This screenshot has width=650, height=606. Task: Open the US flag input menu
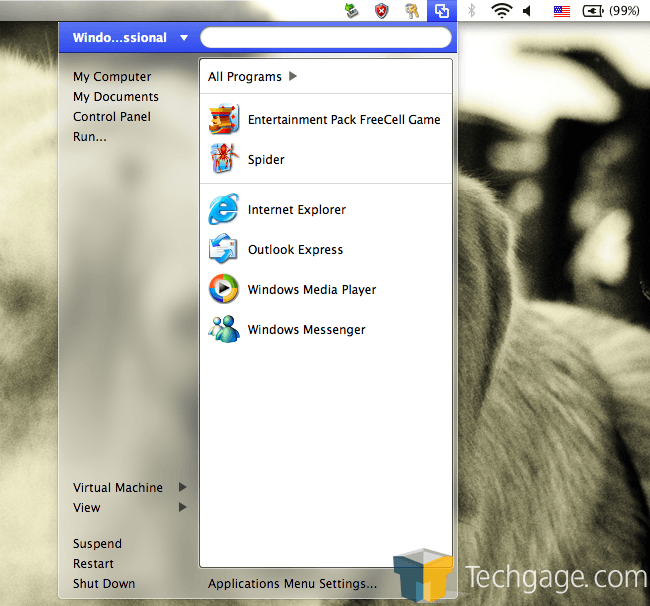[562, 11]
